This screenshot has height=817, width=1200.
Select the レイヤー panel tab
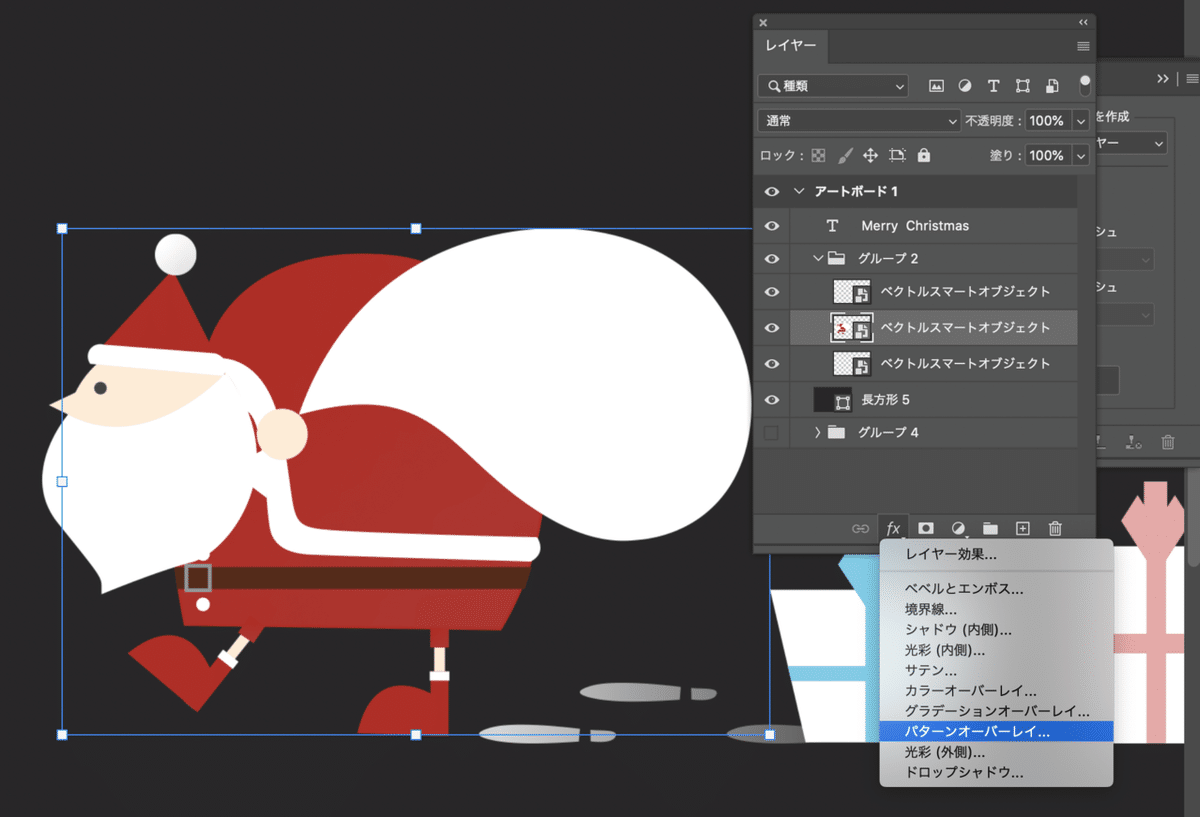[791, 46]
